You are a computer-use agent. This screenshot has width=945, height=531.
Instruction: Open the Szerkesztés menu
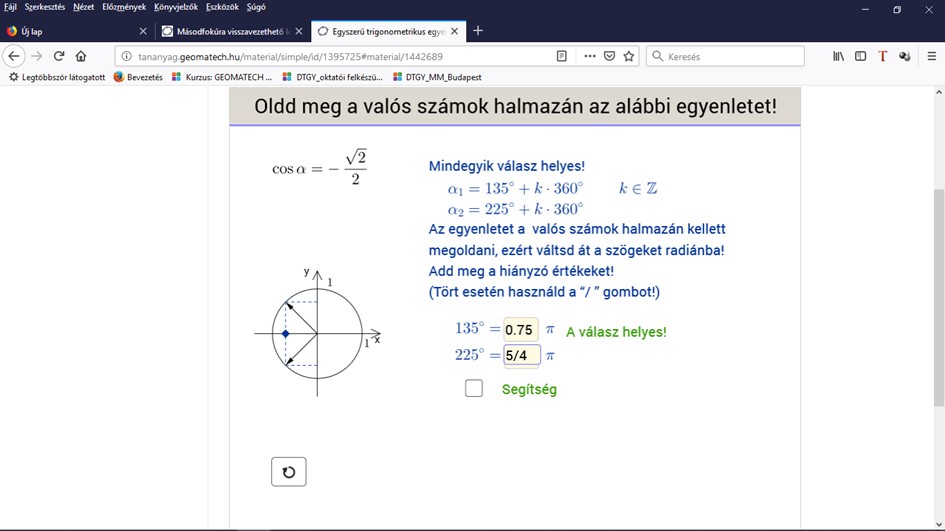45,7
